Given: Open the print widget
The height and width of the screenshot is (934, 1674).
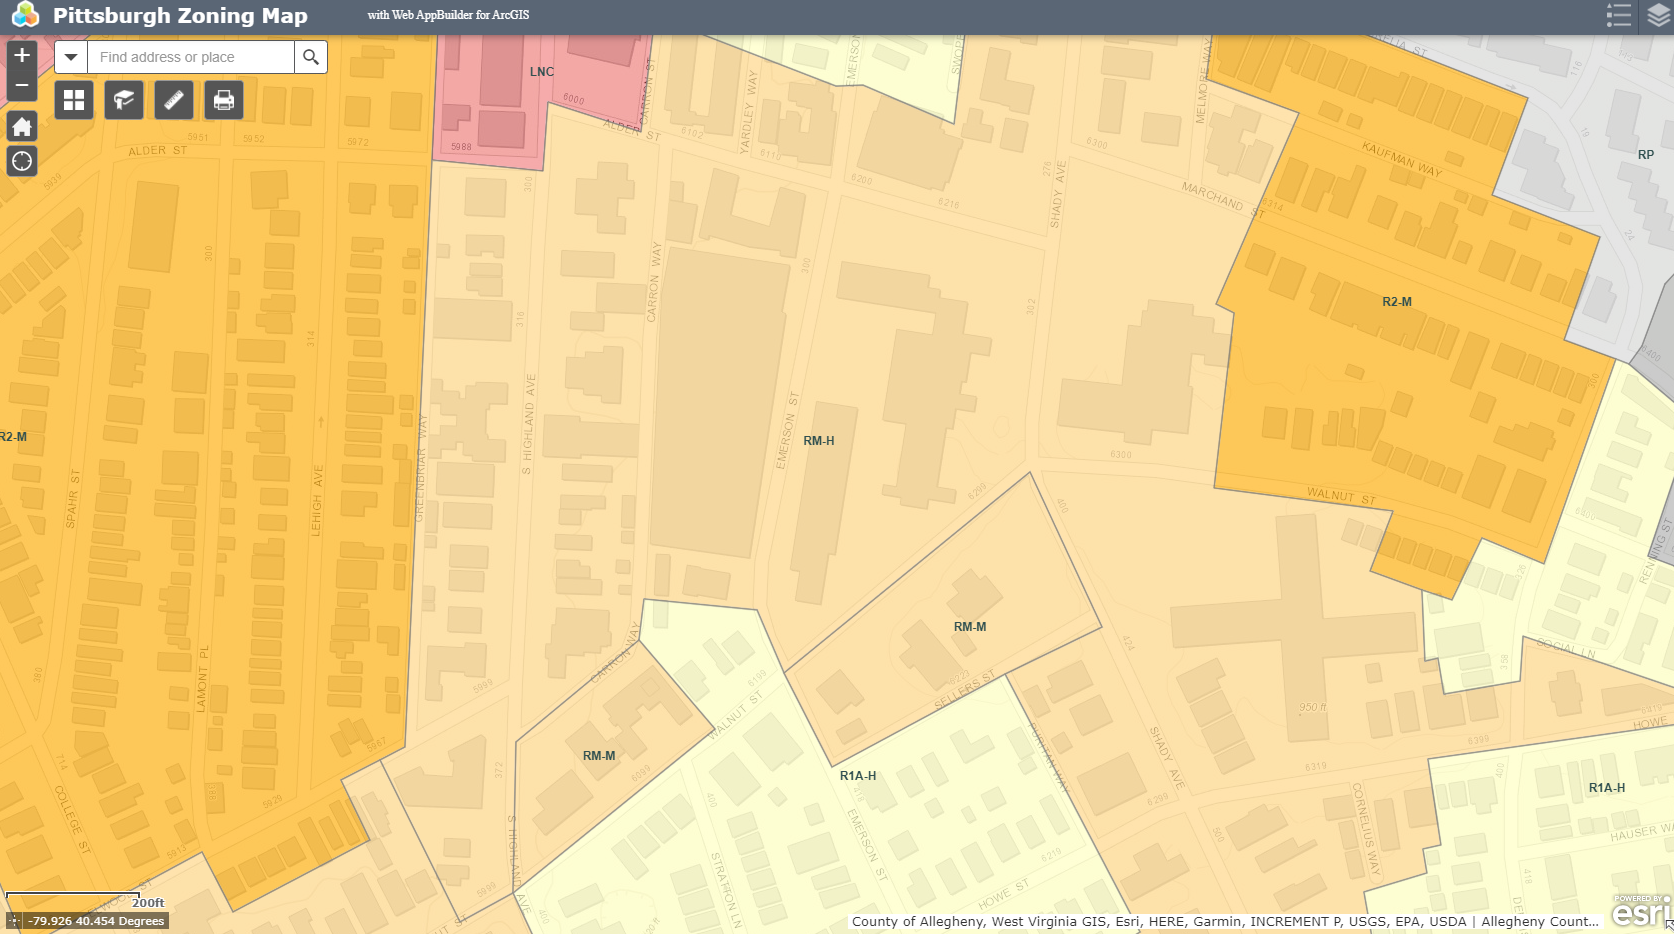Looking at the screenshot, I should 224,100.
